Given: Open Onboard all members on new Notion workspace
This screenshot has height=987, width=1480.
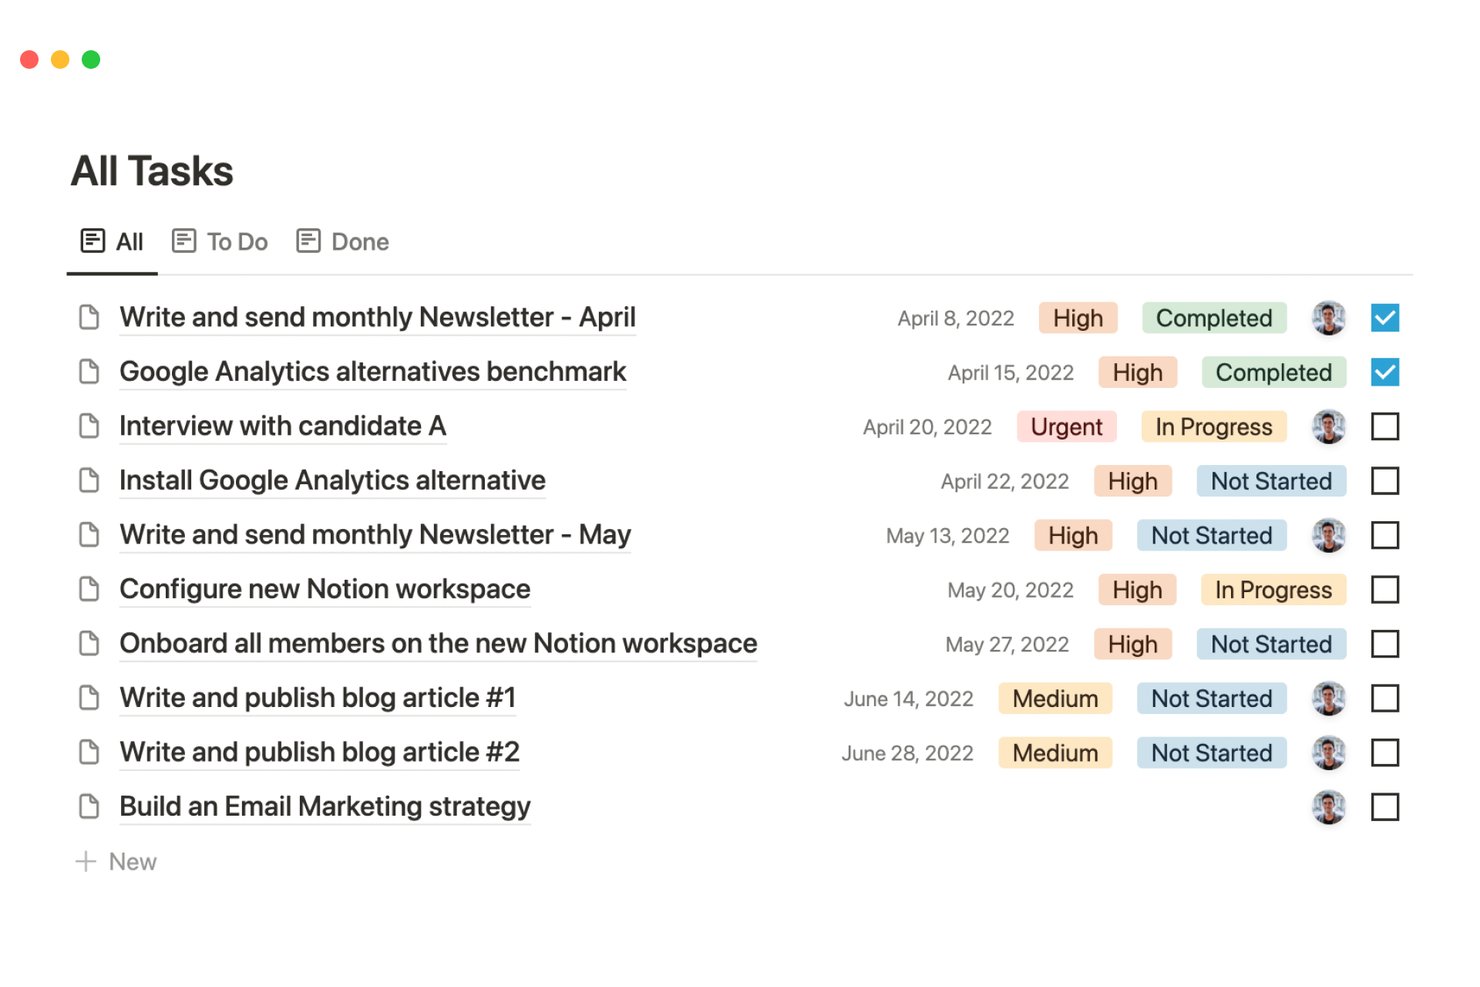Looking at the screenshot, I should tap(438, 644).
